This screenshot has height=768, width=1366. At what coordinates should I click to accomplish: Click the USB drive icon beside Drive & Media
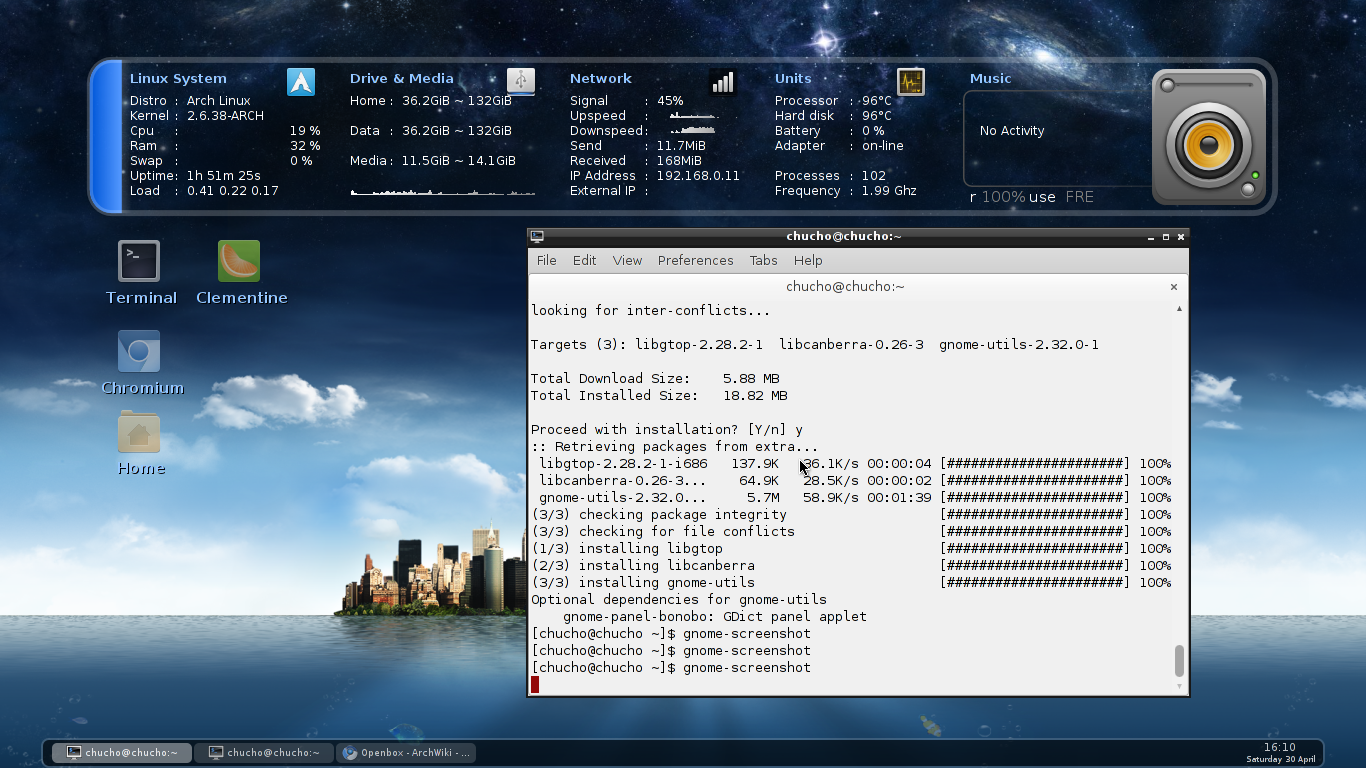(520, 82)
